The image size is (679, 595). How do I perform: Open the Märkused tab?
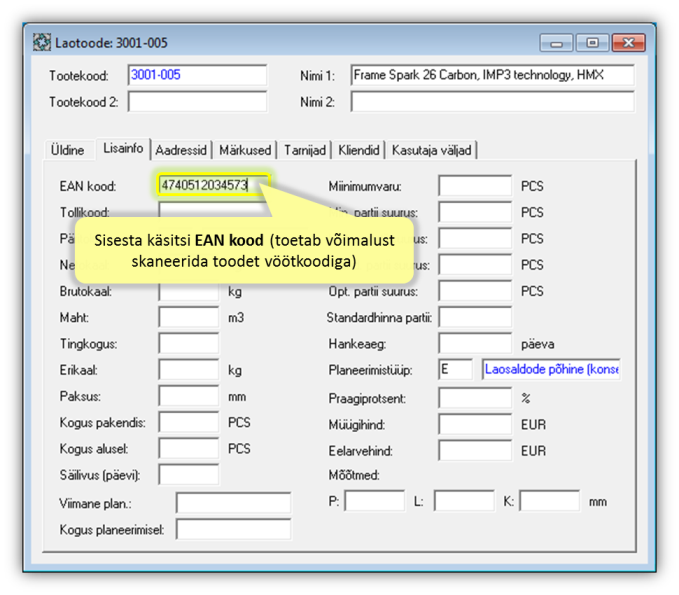[245, 150]
